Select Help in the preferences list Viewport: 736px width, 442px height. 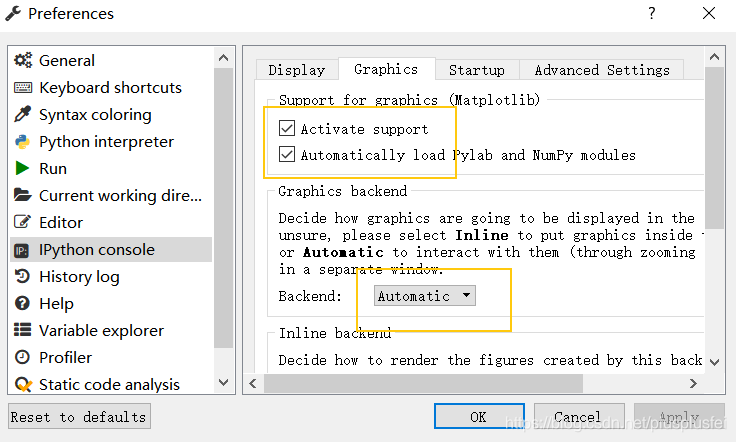click(x=111, y=303)
